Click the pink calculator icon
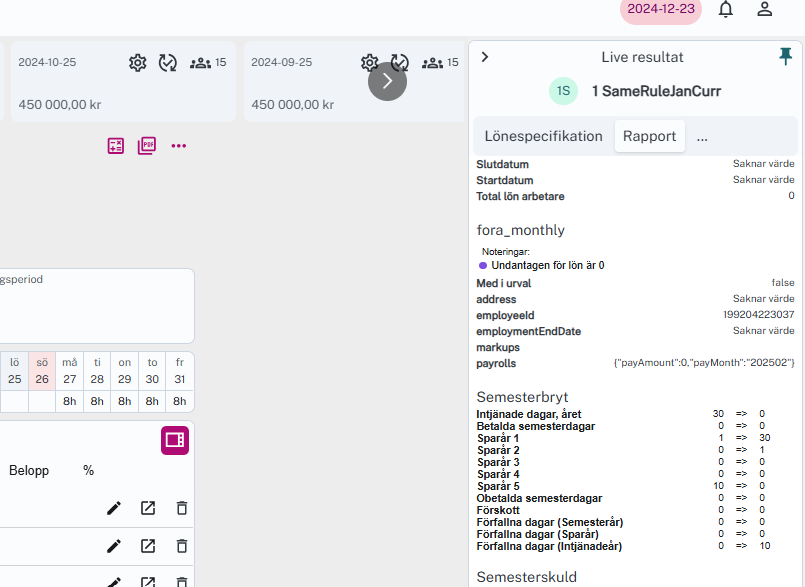 coord(116,146)
